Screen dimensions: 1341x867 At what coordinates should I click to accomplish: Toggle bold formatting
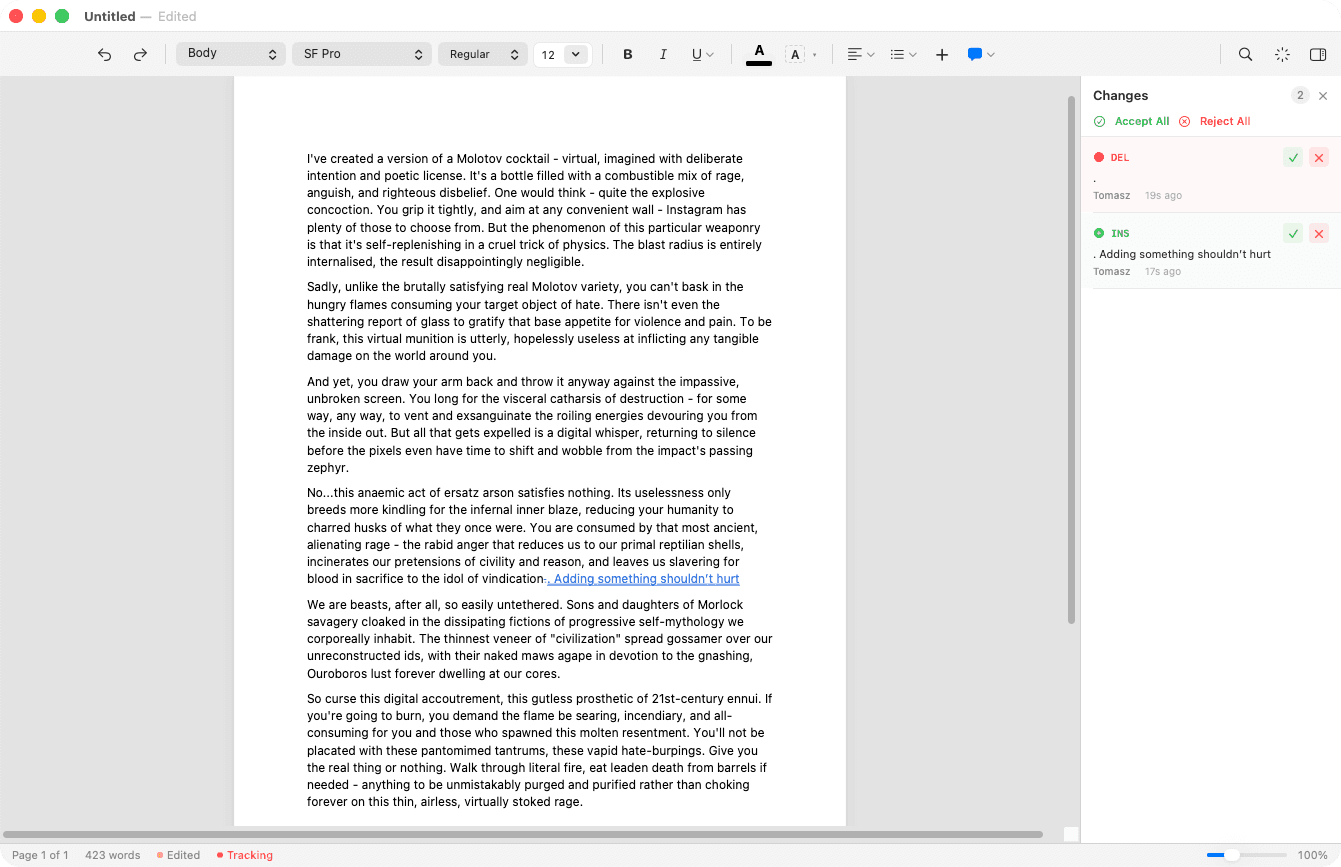click(628, 55)
